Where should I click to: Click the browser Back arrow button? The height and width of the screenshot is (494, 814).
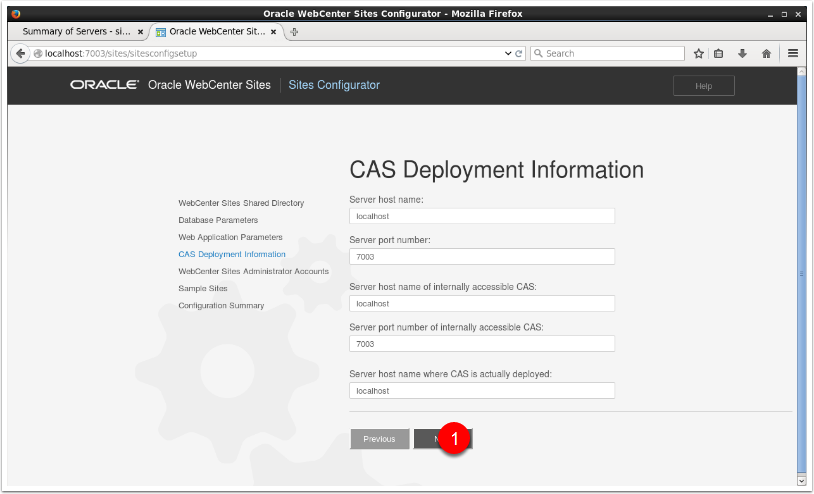[20, 53]
